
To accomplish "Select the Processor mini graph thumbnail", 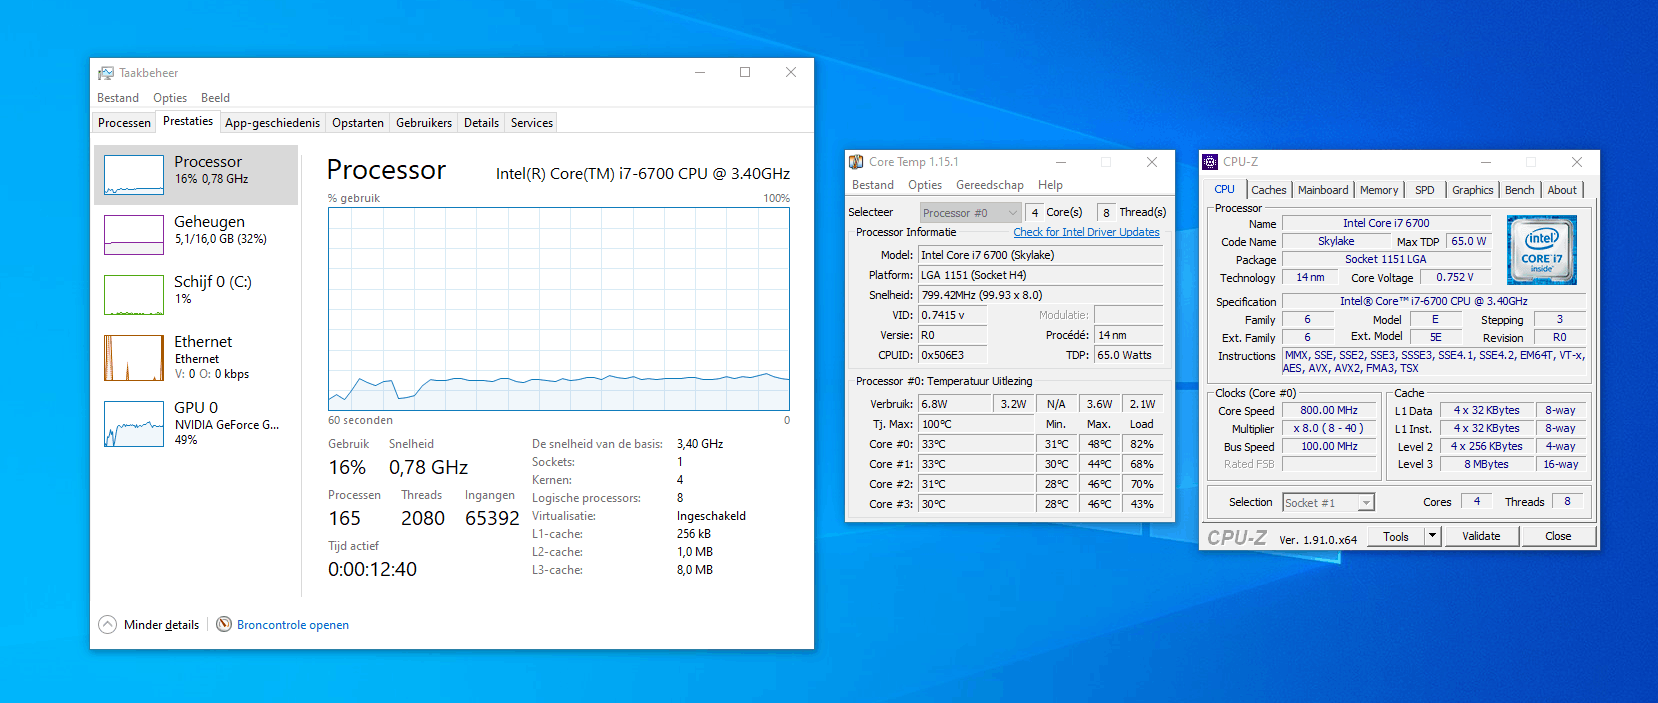I will 134,175.
